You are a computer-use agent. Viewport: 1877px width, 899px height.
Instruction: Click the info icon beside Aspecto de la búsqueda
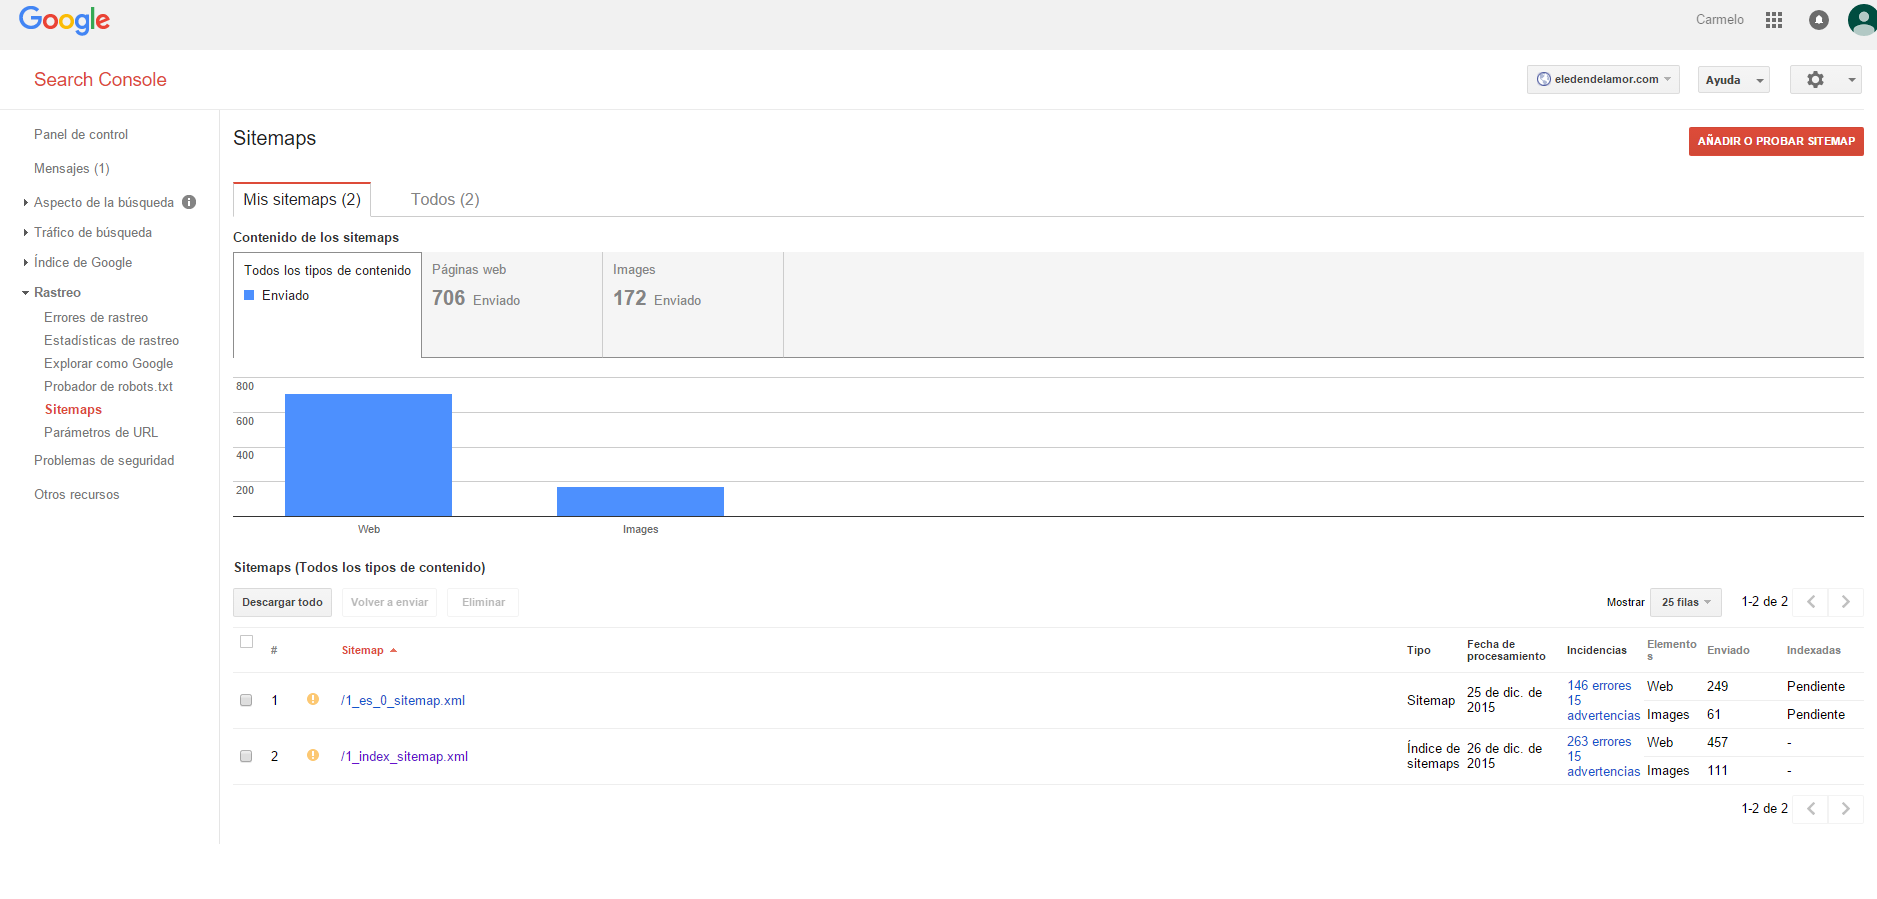point(189,202)
